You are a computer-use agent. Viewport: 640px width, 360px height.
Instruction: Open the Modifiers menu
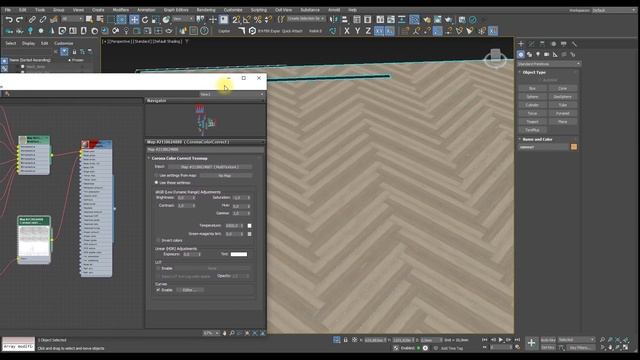[120, 10]
